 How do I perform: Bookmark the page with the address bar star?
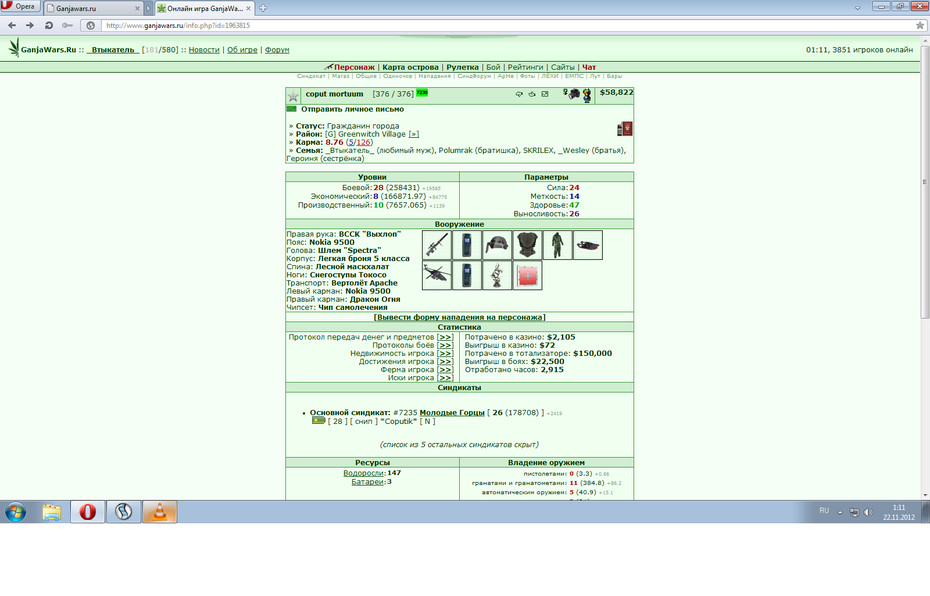[x=920, y=26]
